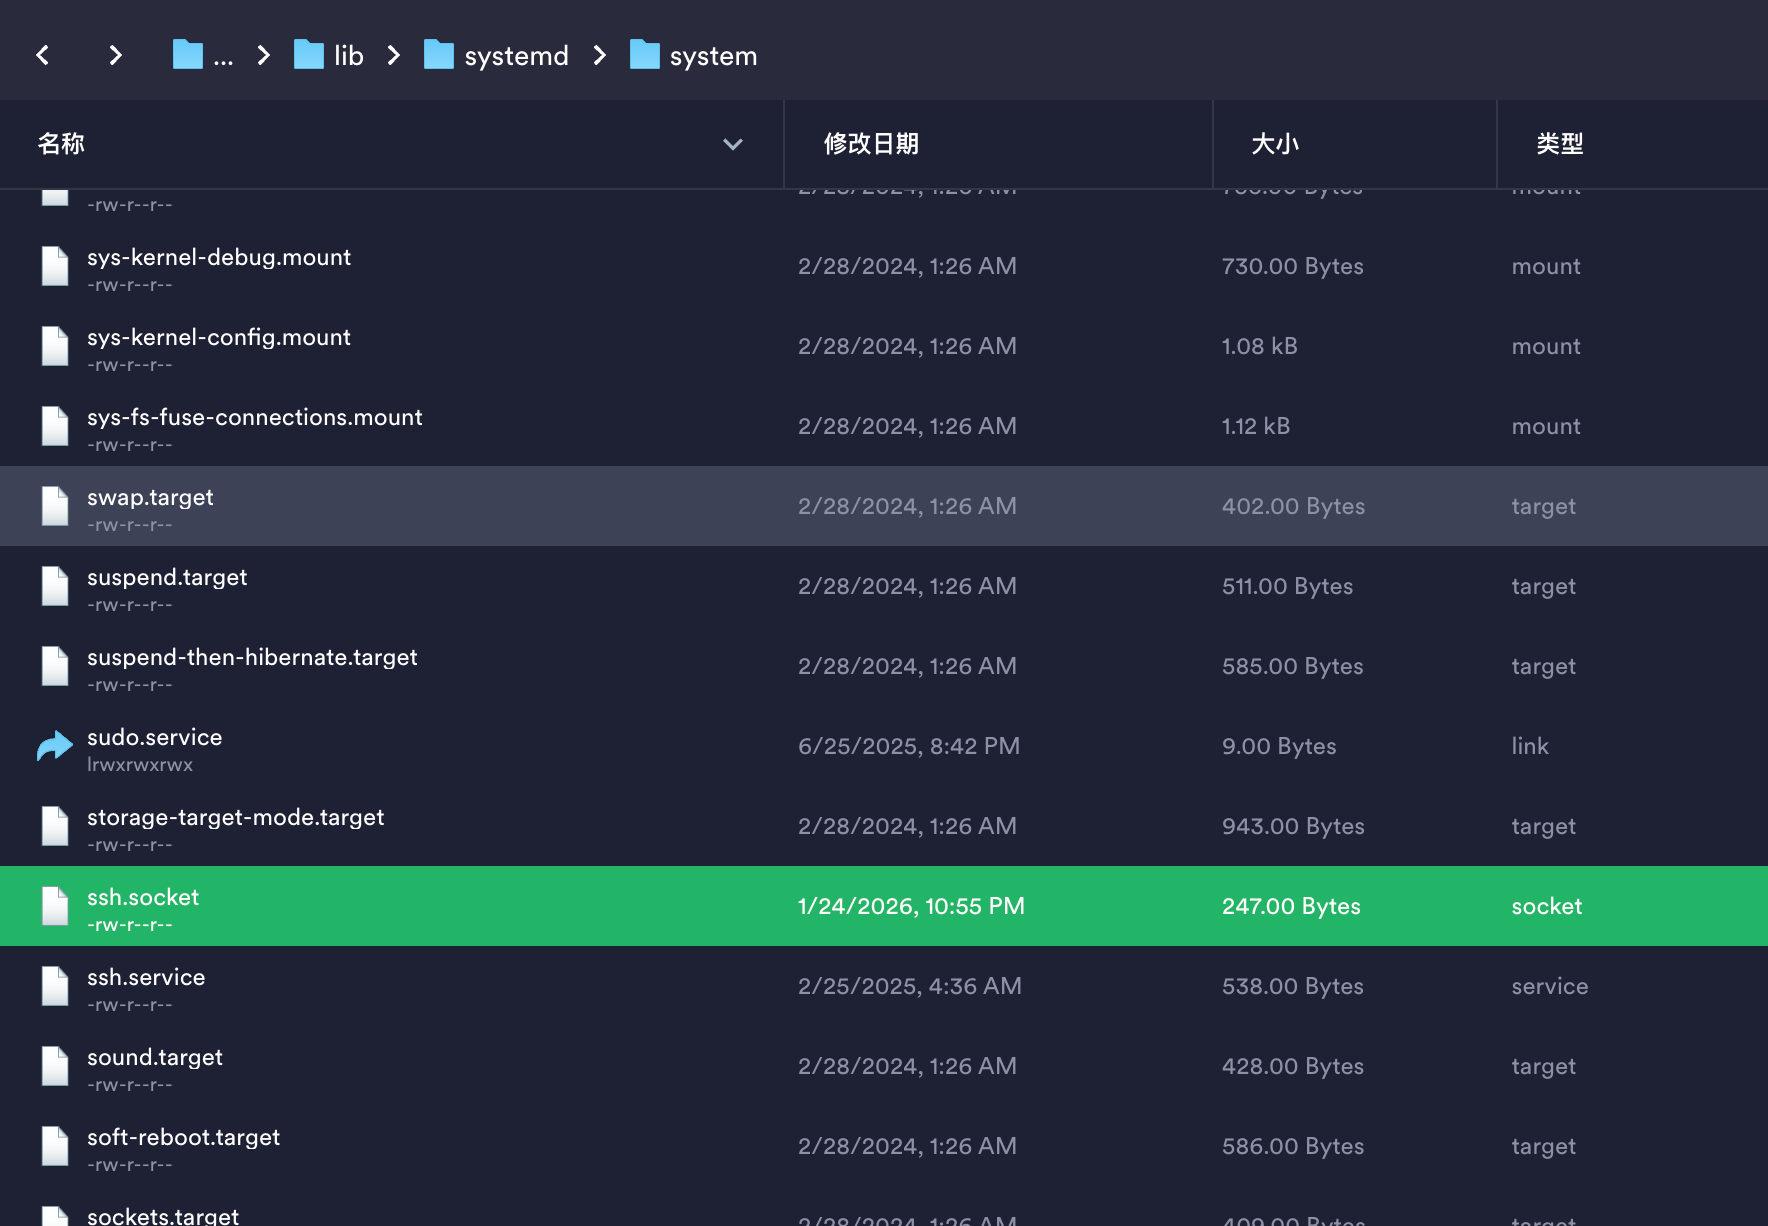Select file sys-kernel-config.mount
This screenshot has width=1768, height=1226.
tap(884, 346)
